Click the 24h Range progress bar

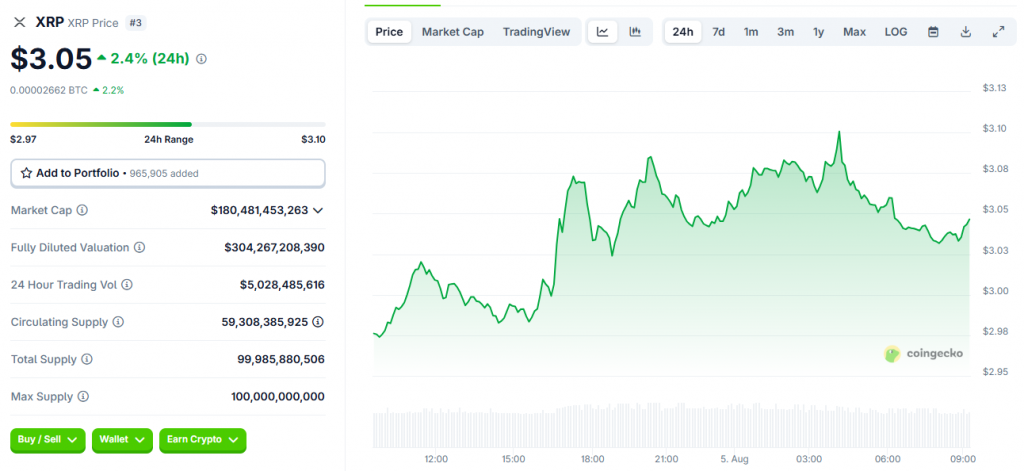pos(167,125)
